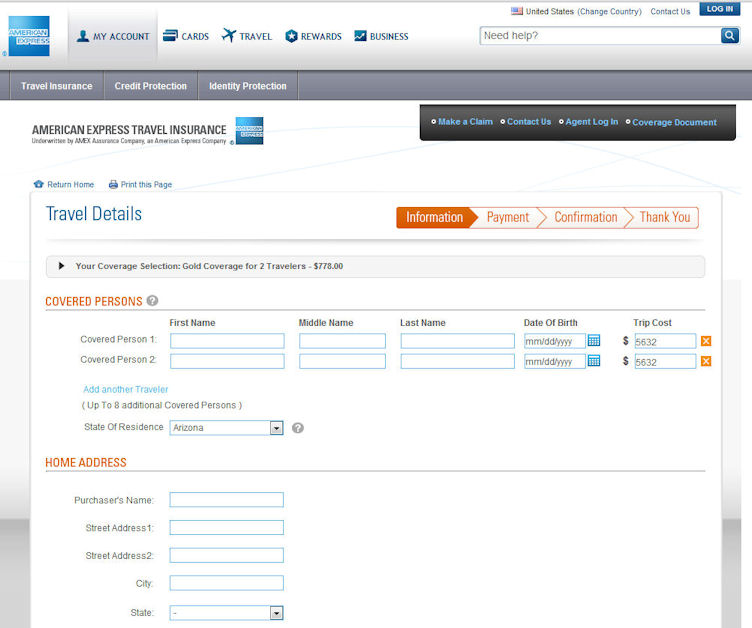Click Print this Page link text
The width and height of the screenshot is (752, 628).
pyautogui.click(x=146, y=185)
